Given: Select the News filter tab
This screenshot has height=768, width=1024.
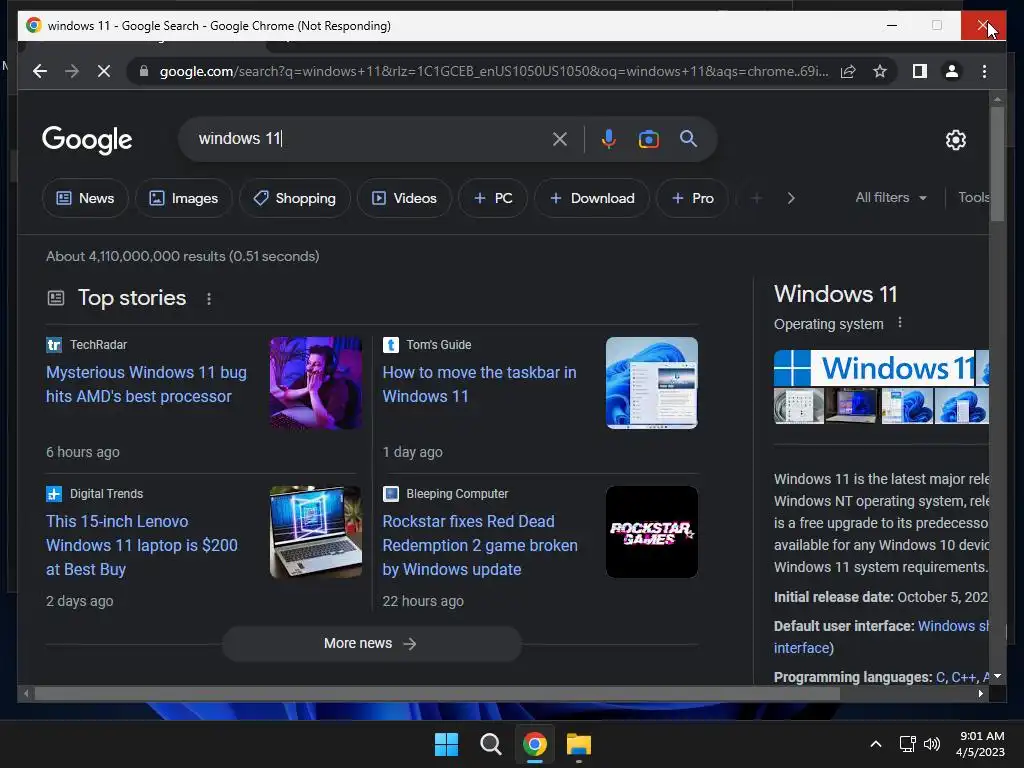Looking at the screenshot, I should (85, 198).
